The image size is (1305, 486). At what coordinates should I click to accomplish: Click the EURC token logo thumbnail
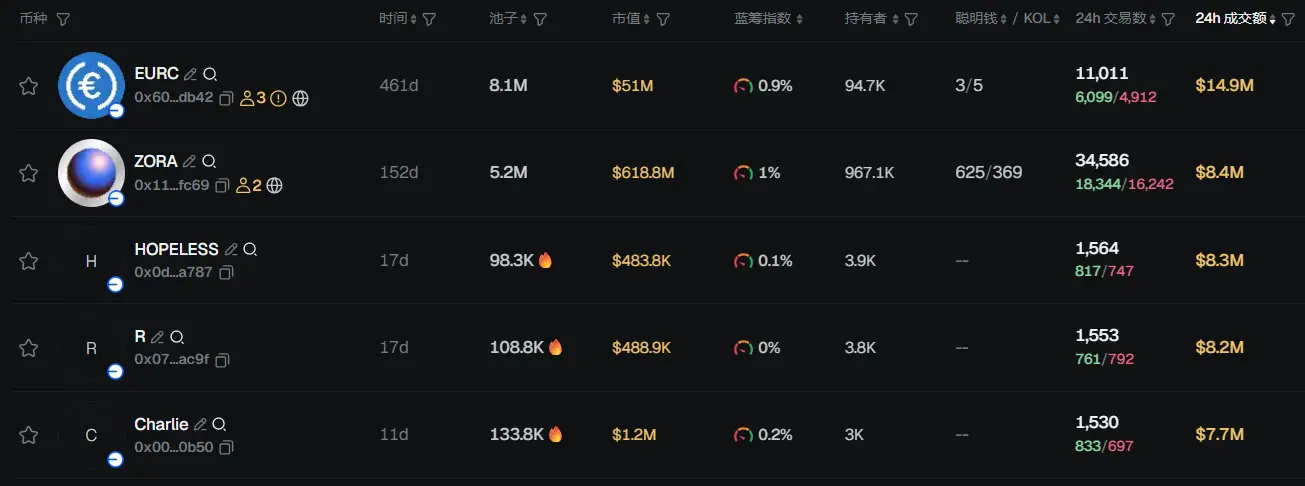coord(91,85)
